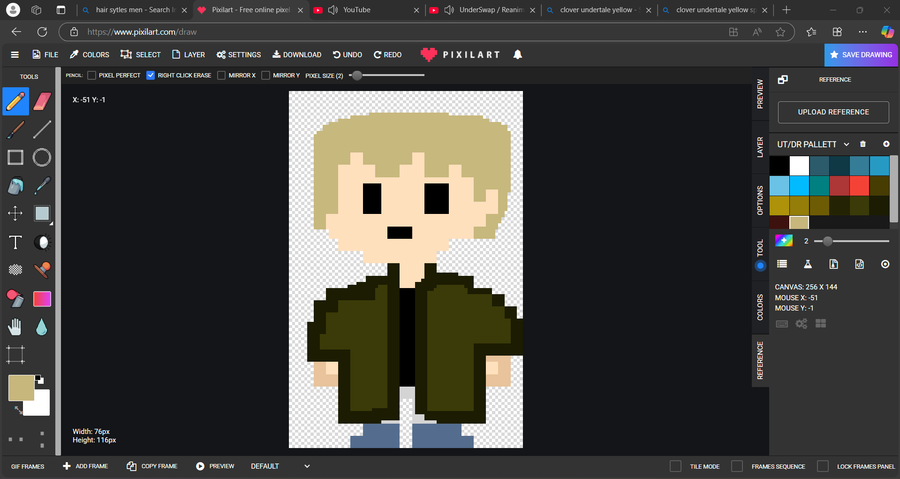Viewport: 900px width, 479px height.
Task: Enable Mirror X checkbox
Action: [221, 75]
